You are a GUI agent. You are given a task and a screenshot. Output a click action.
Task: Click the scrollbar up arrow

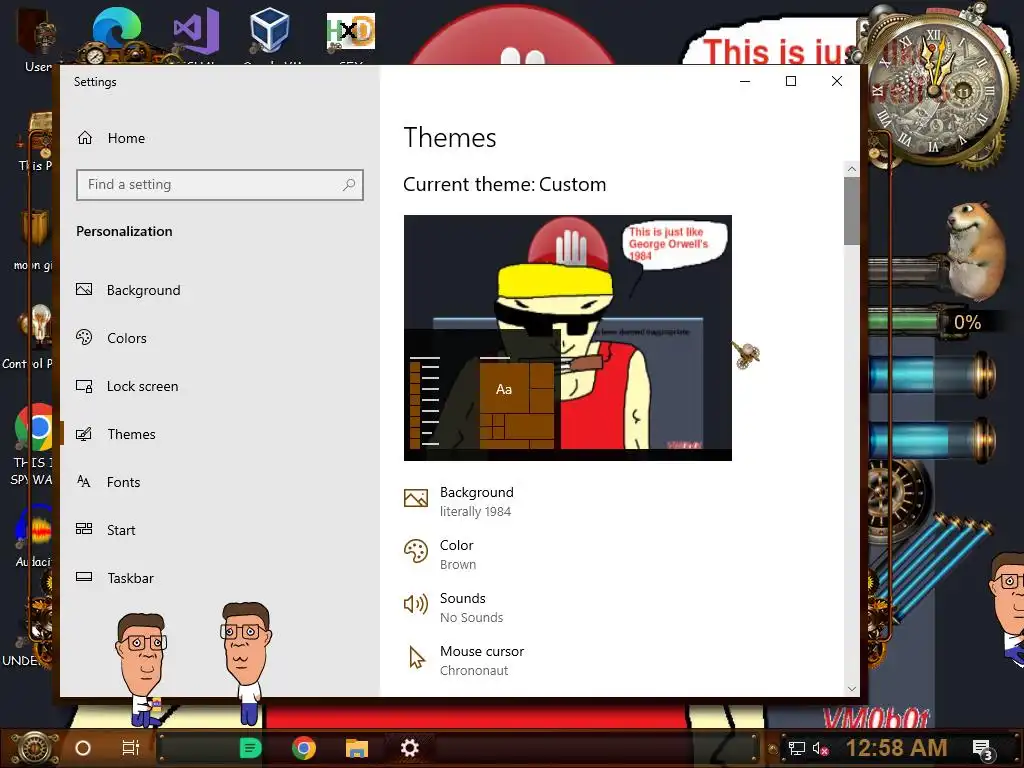852,169
